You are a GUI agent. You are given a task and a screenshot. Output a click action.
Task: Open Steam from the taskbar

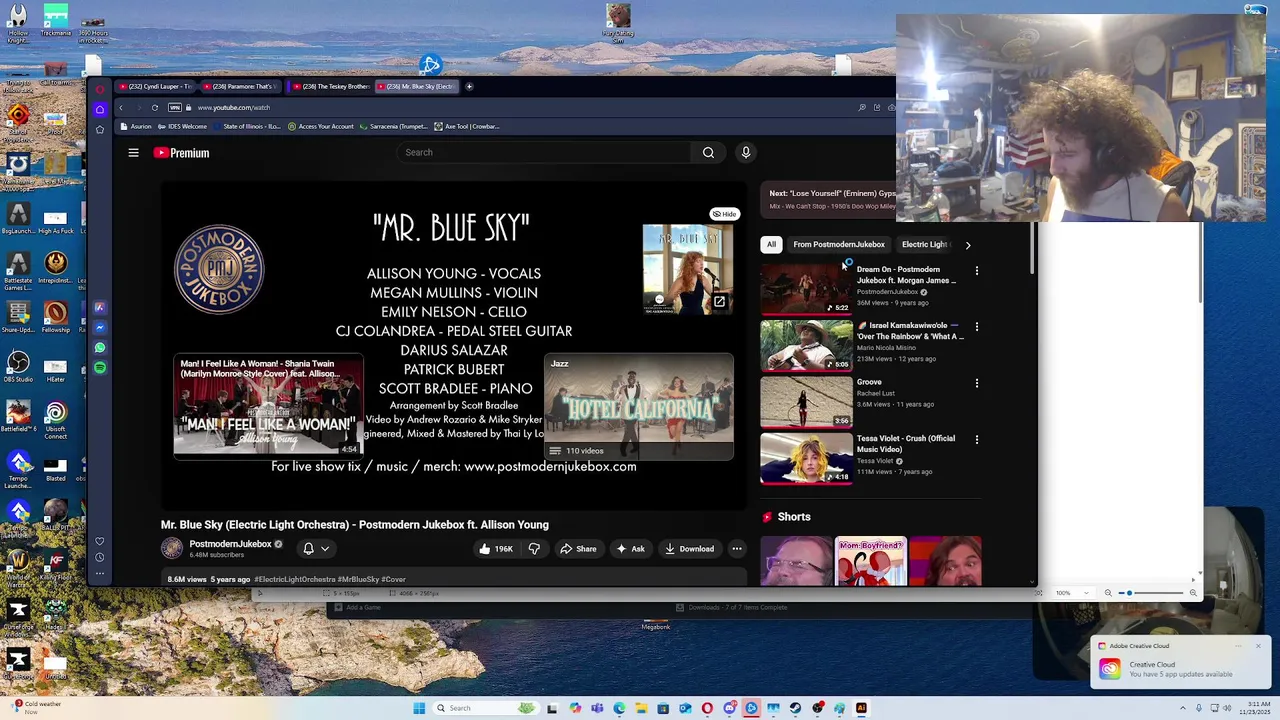795,708
